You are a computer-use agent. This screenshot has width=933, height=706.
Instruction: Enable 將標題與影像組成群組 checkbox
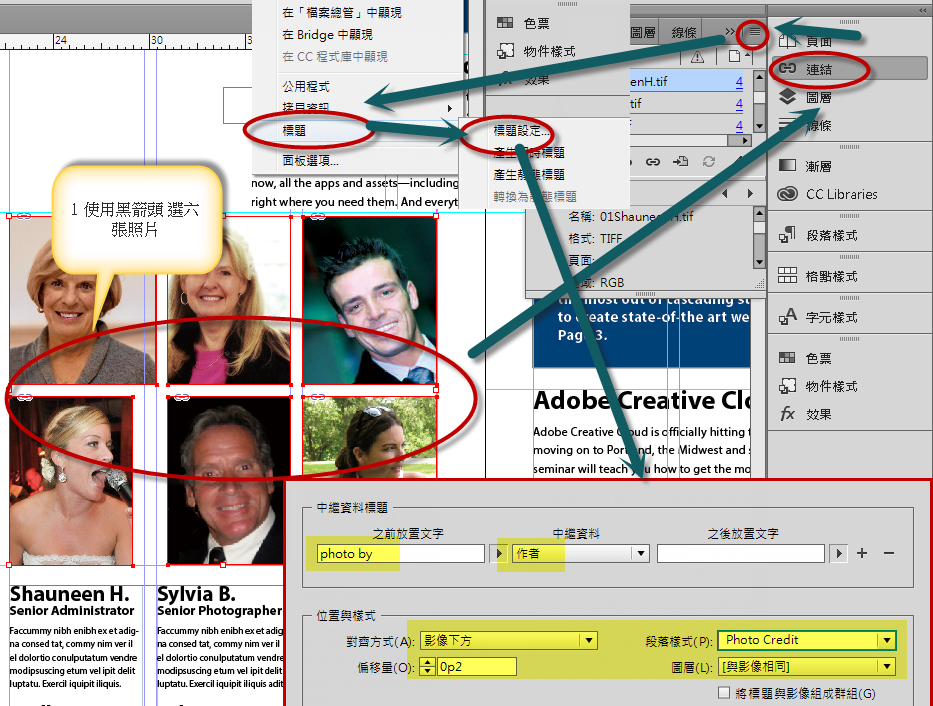pyautogui.click(x=724, y=693)
